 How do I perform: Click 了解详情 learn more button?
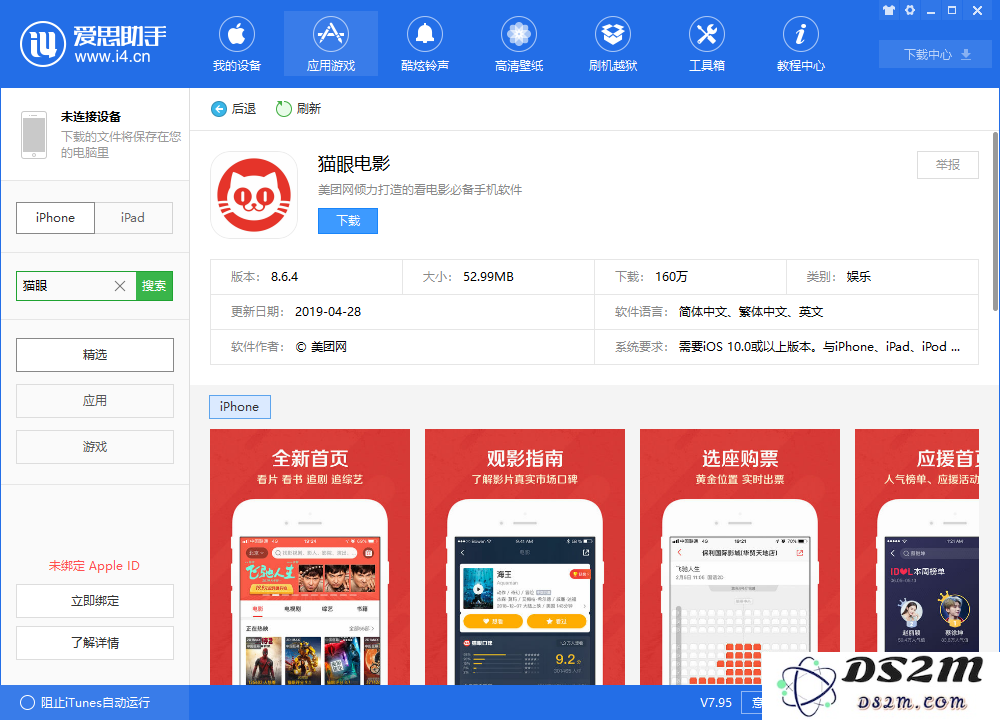coord(95,643)
